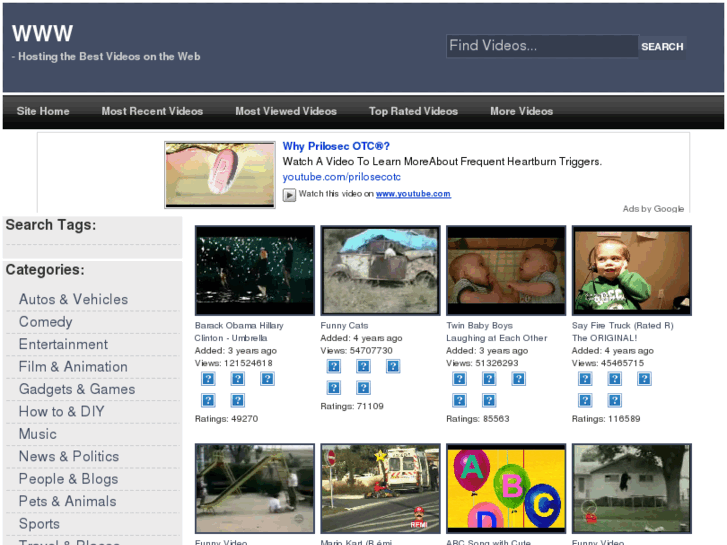Click Barack Obama Hillary Clinton - Umbrella title
Viewport: 727px width, 545px height.
click(x=239, y=332)
